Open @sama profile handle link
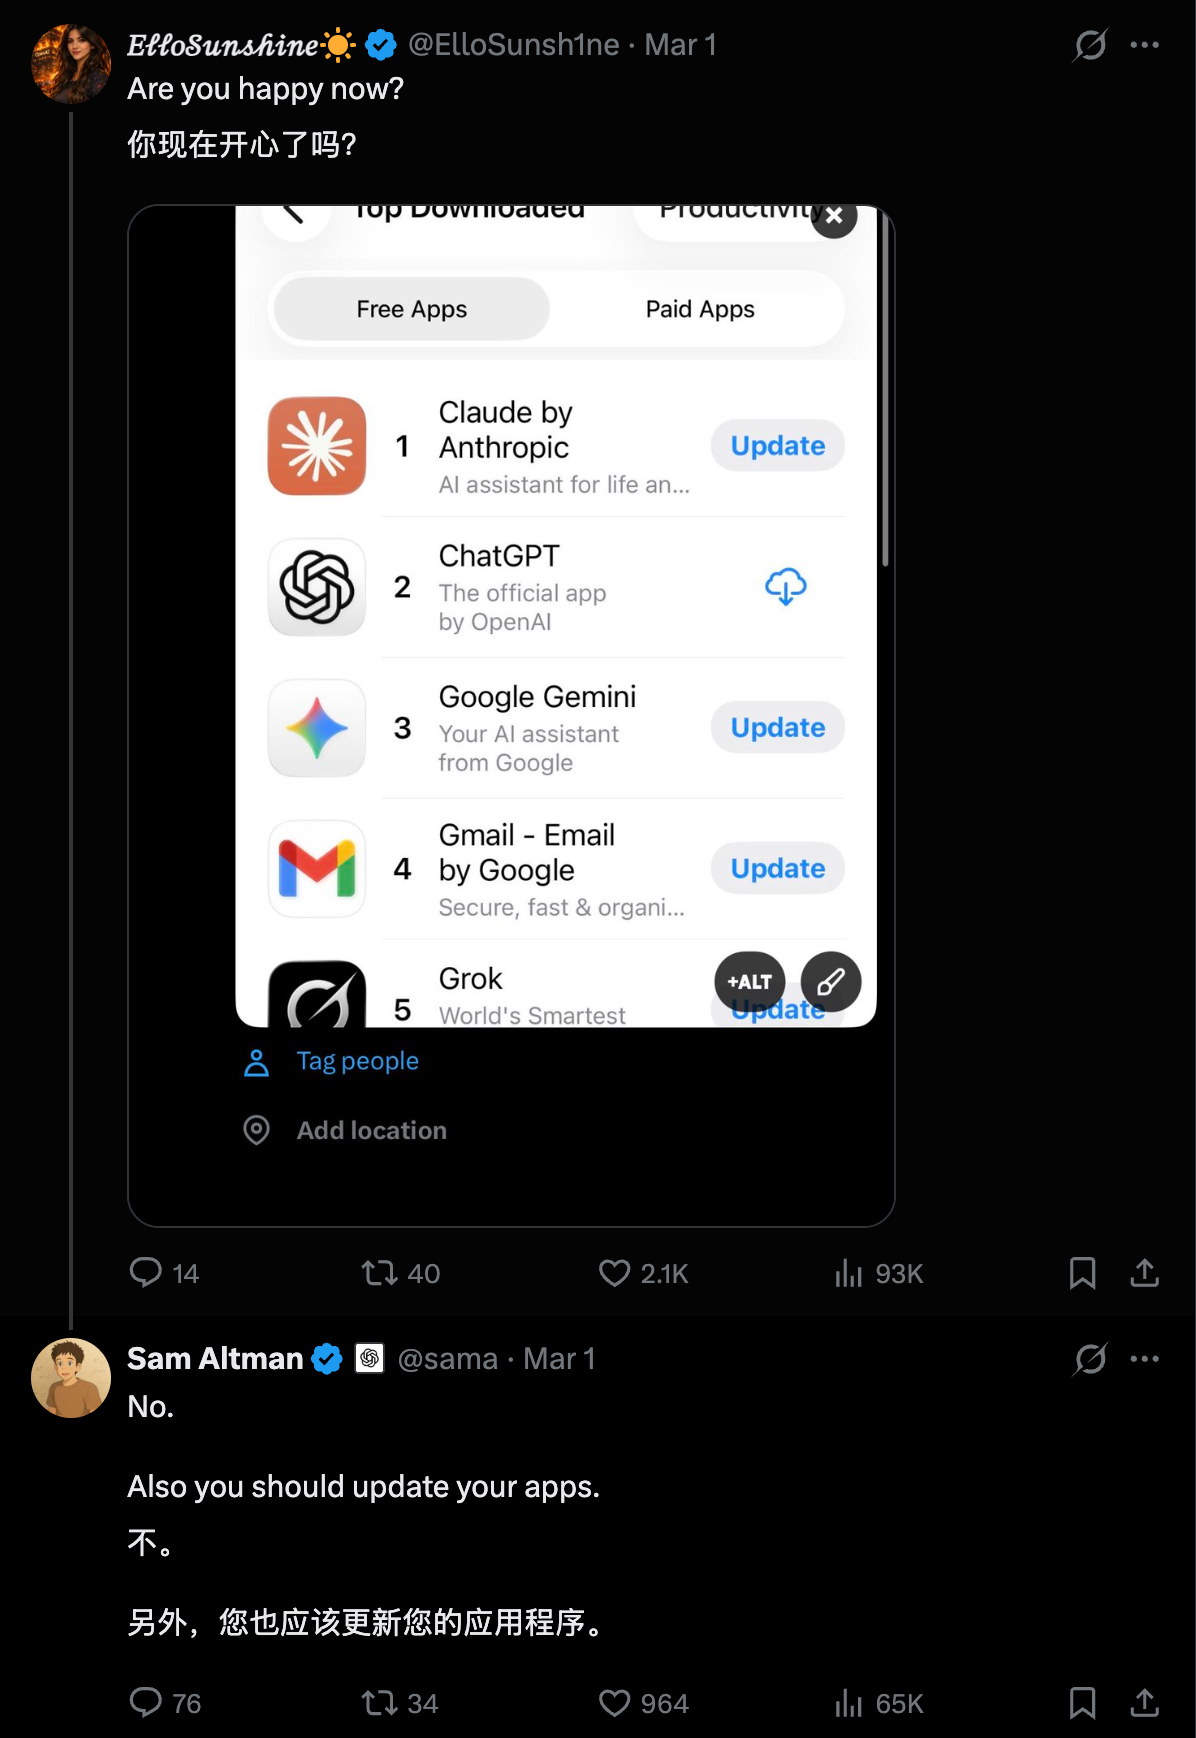The image size is (1196, 1738). pyautogui.click(x=447, y=1359)
